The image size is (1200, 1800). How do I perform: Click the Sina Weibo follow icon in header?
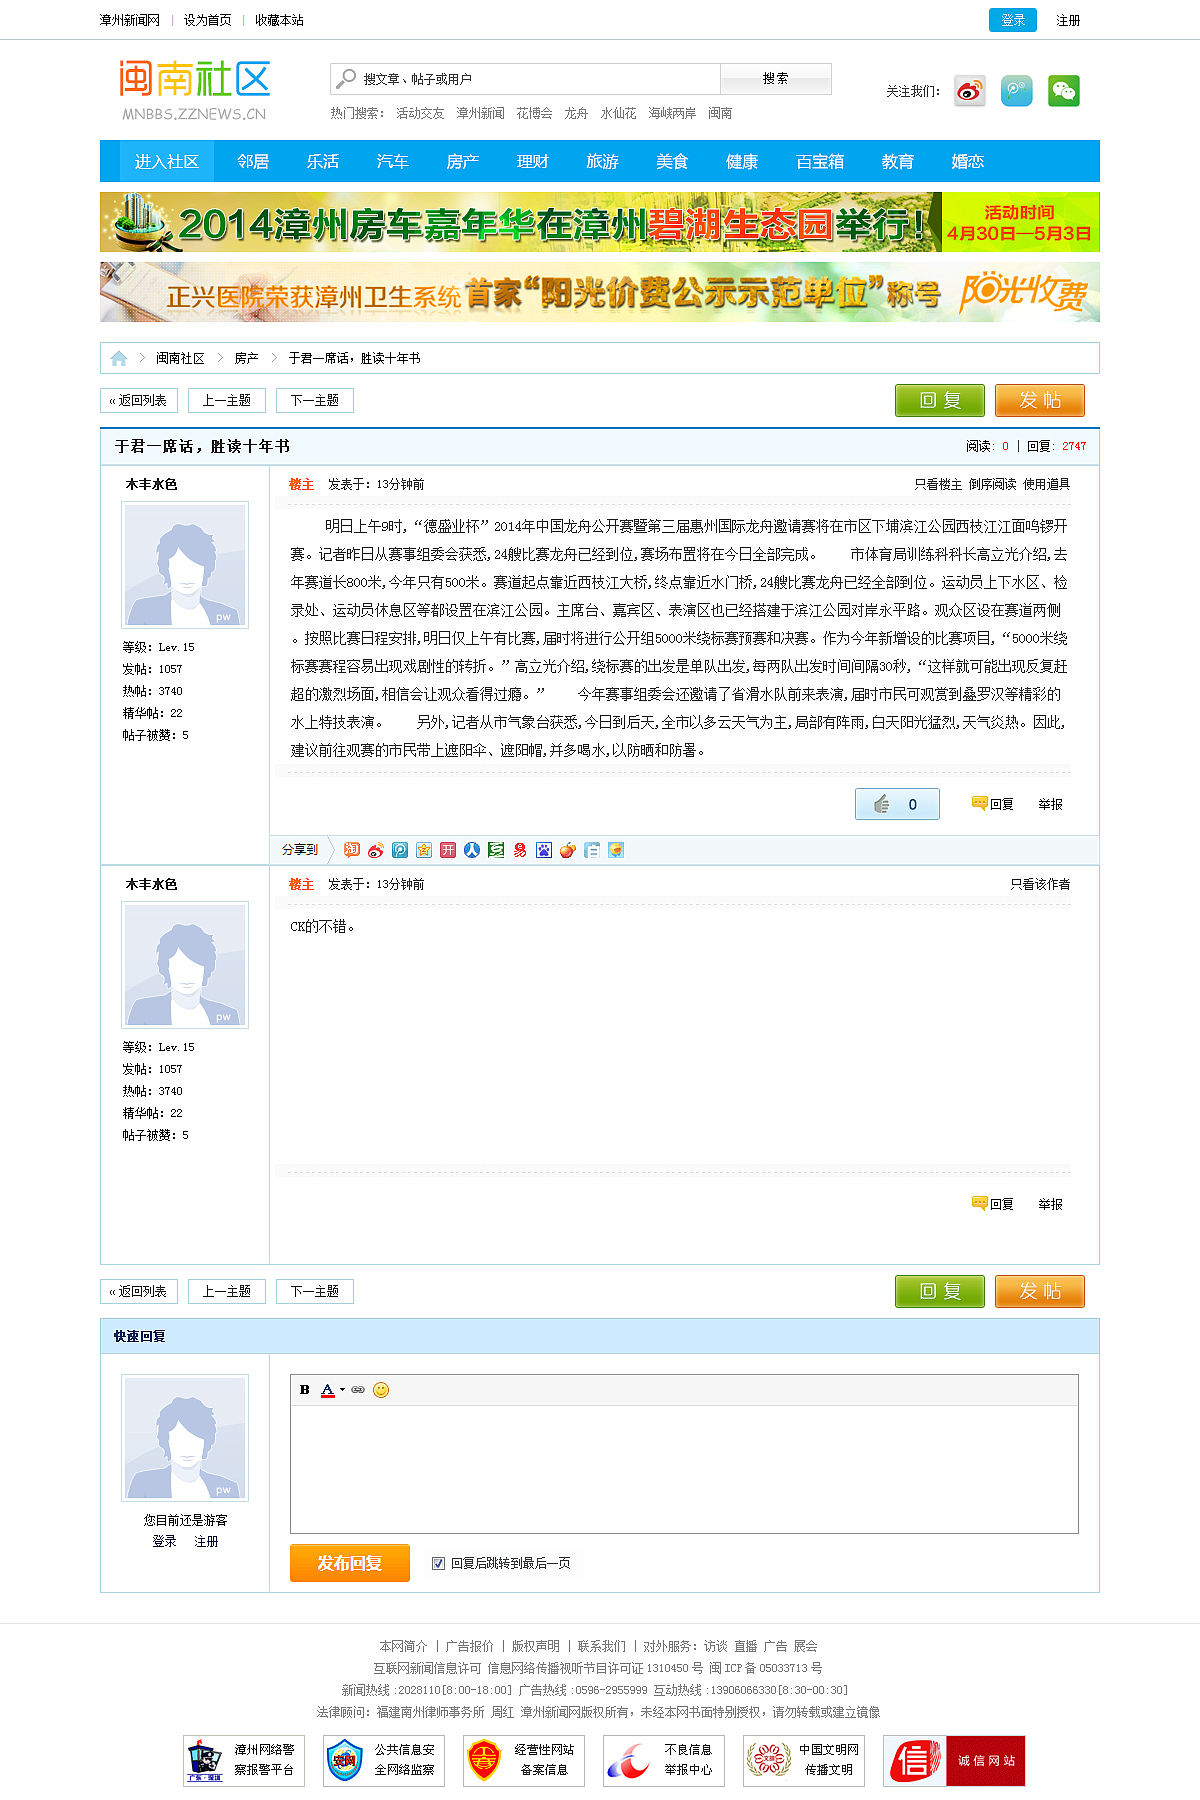click(969, 91)
